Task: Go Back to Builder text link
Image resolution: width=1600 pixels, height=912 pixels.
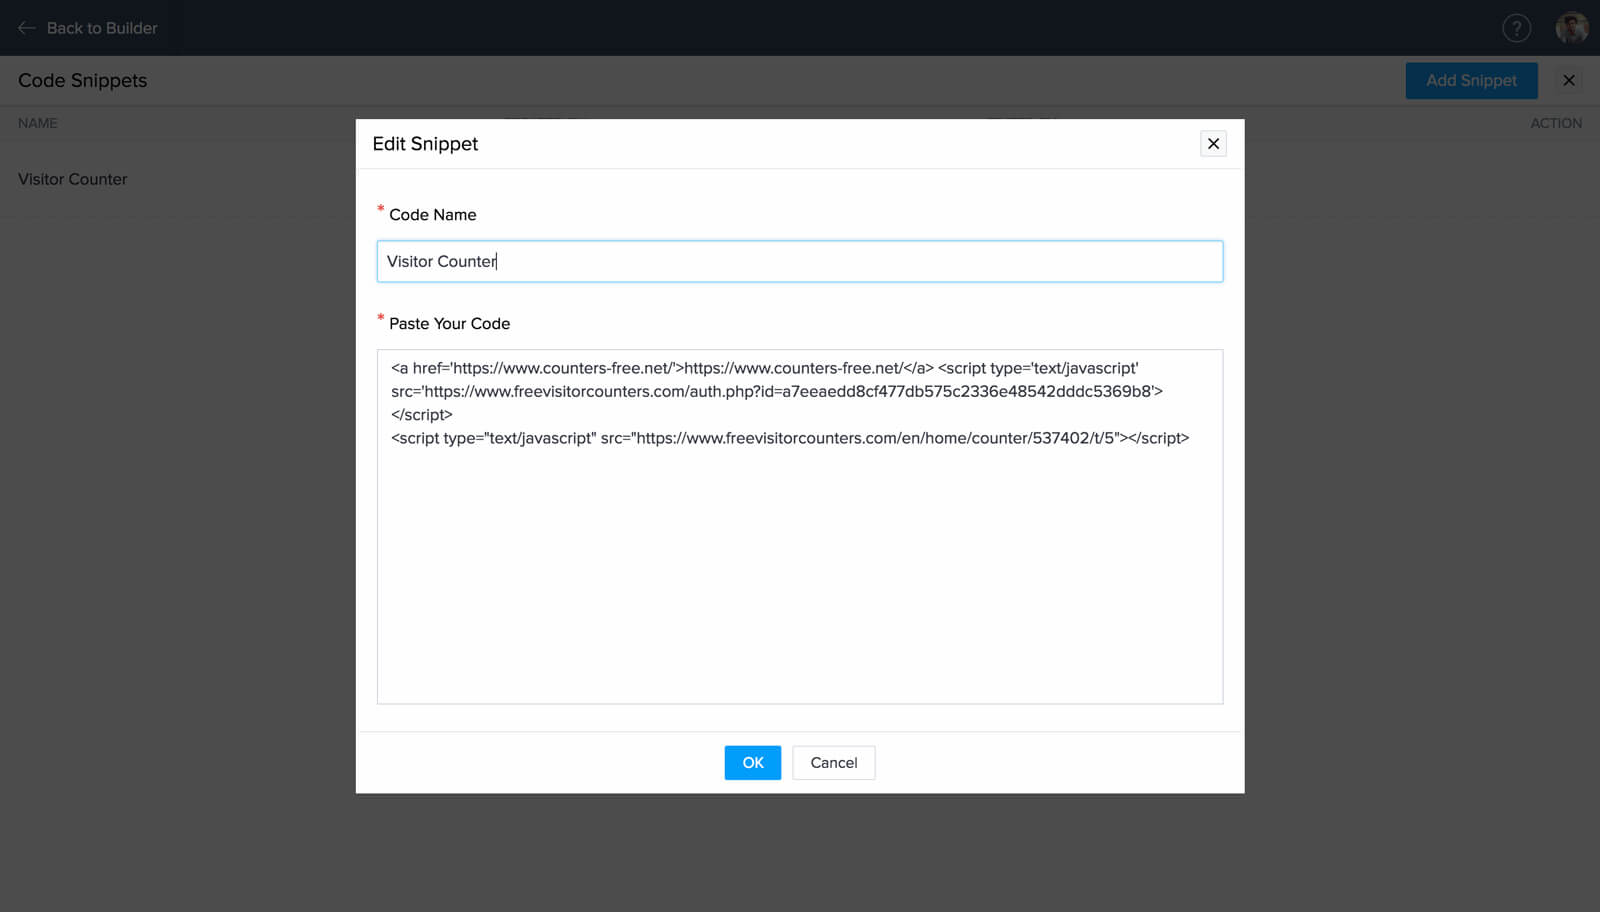Action: 102,28
